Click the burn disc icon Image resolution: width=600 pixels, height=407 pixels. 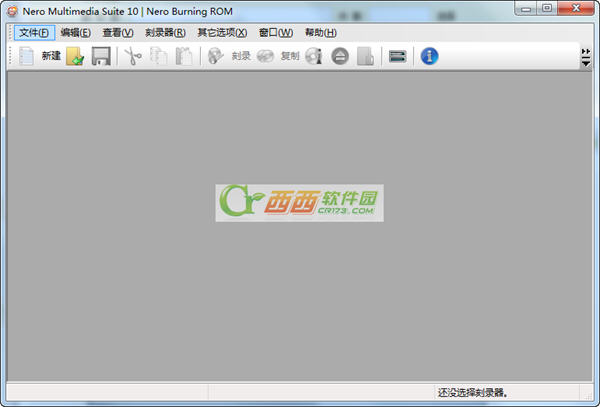(x=215, y=56)
